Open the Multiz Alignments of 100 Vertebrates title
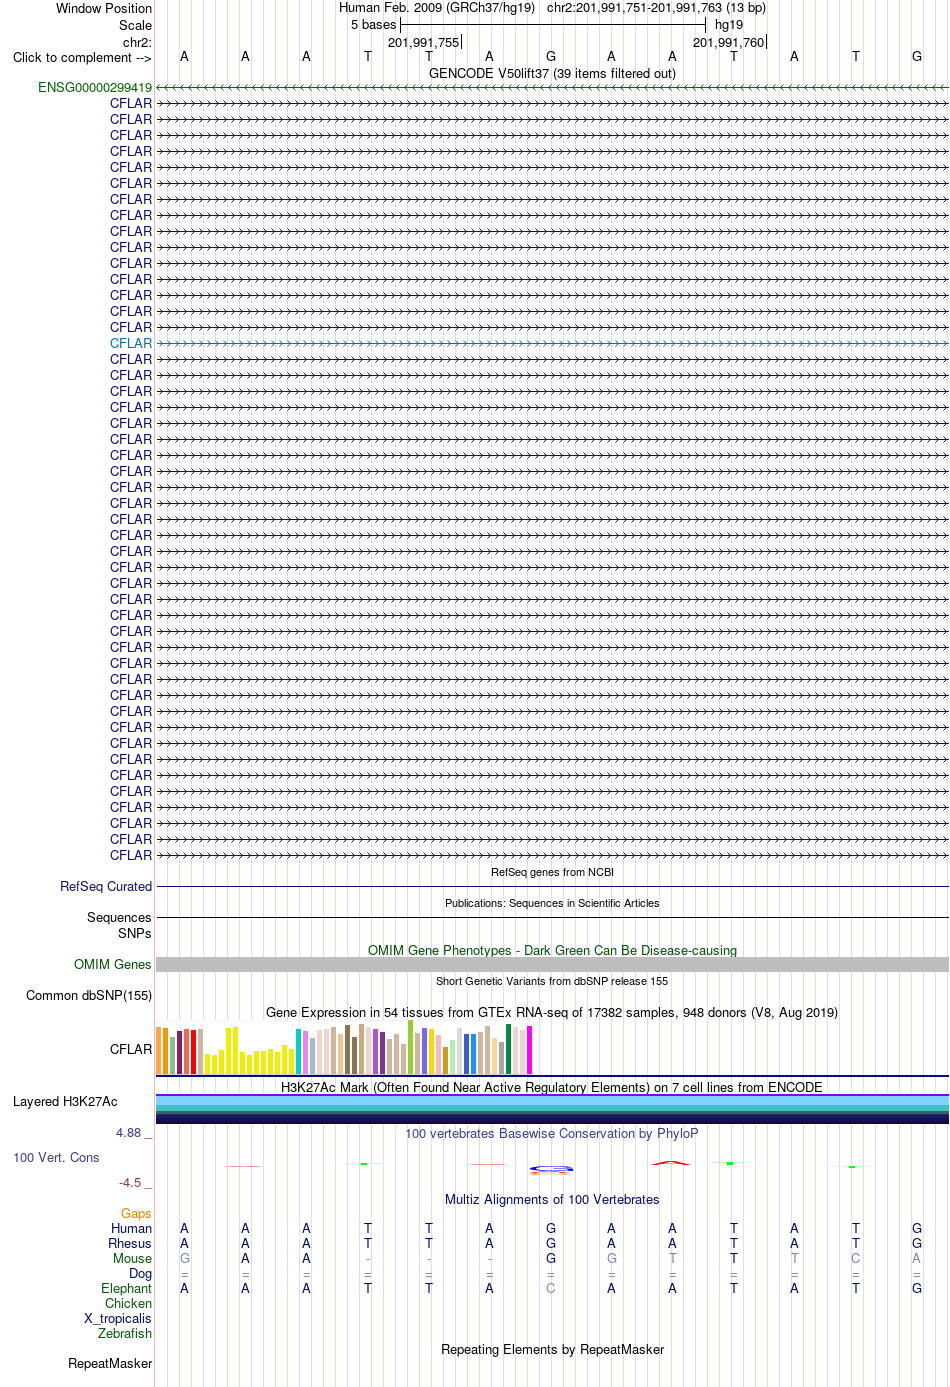 [552, 1199]
